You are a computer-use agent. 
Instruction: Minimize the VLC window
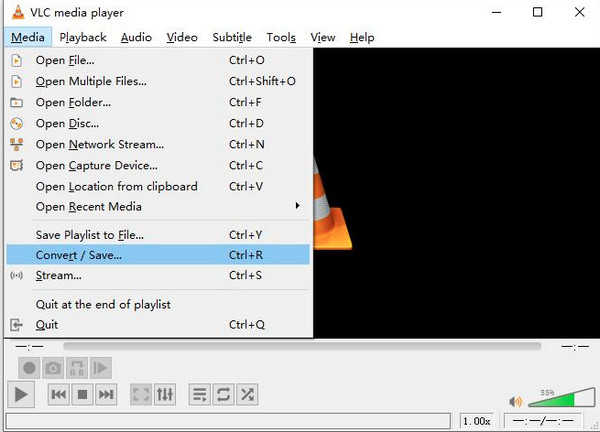point(497,12)
